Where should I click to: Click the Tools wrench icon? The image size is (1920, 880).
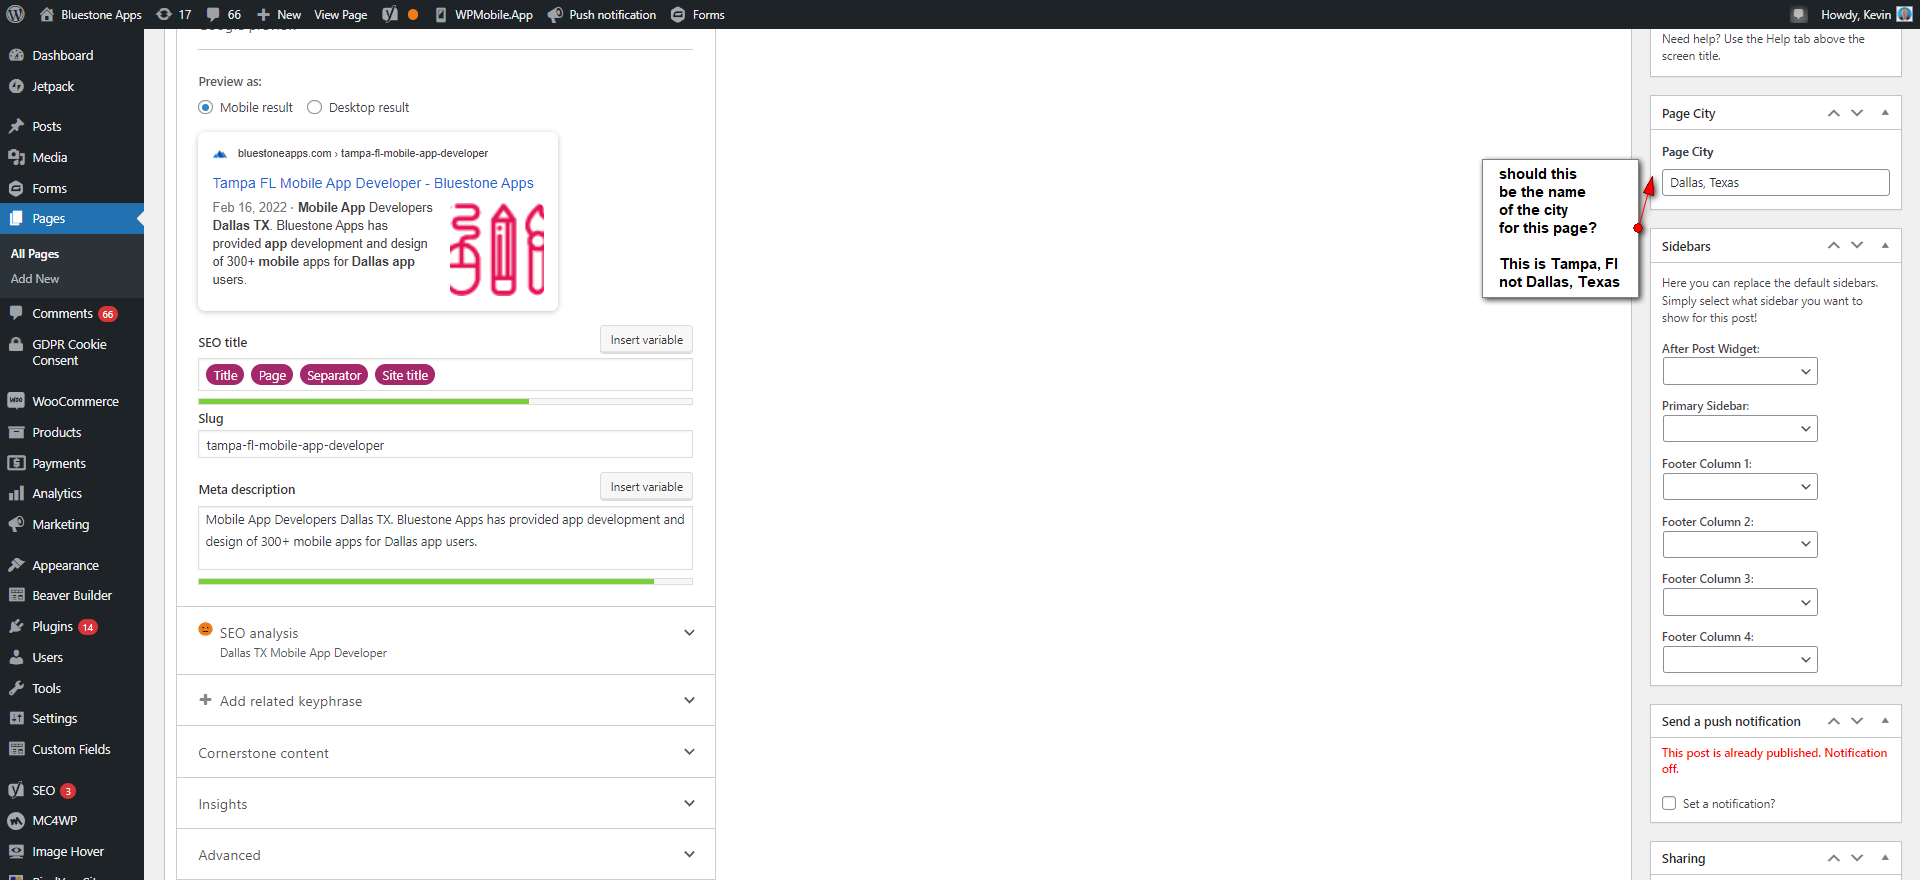coord(16,688)
